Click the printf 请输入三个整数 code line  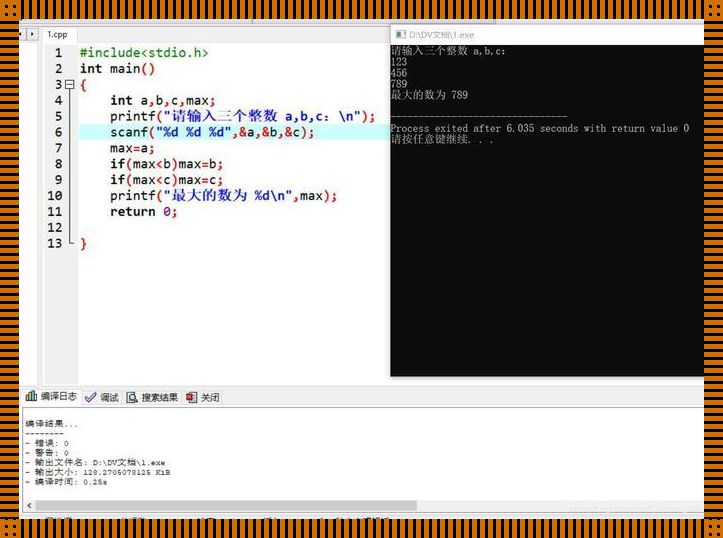click(243, 116)
